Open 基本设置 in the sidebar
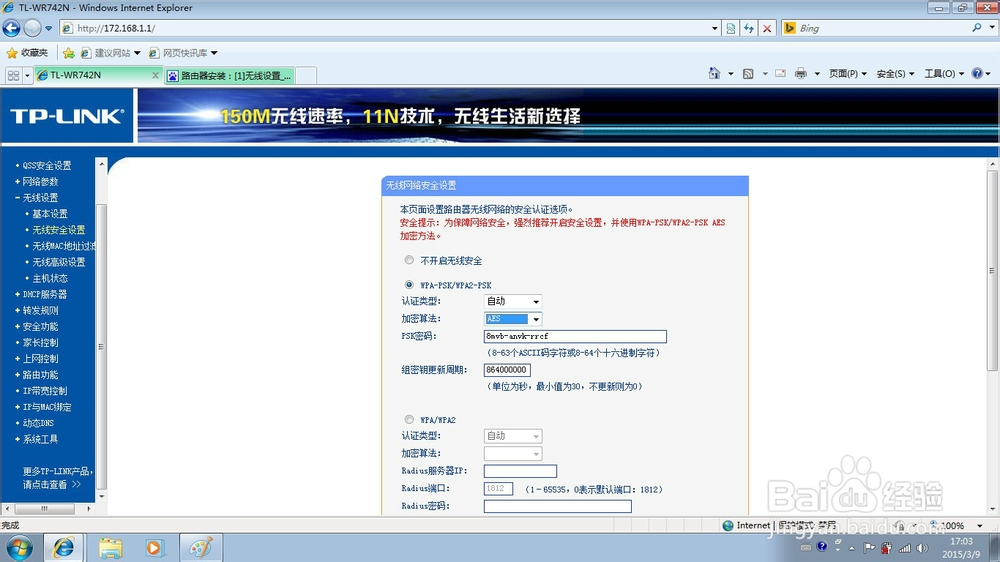Image resolution: width=1000 pixels, height=562 pixels. tap(50, 214)
